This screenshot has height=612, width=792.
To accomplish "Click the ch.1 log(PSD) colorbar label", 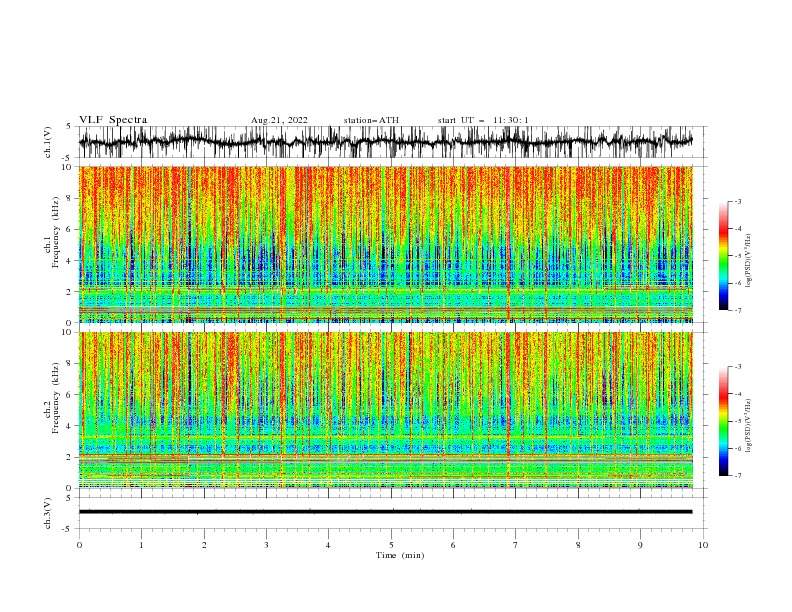I will pos(748,261).
